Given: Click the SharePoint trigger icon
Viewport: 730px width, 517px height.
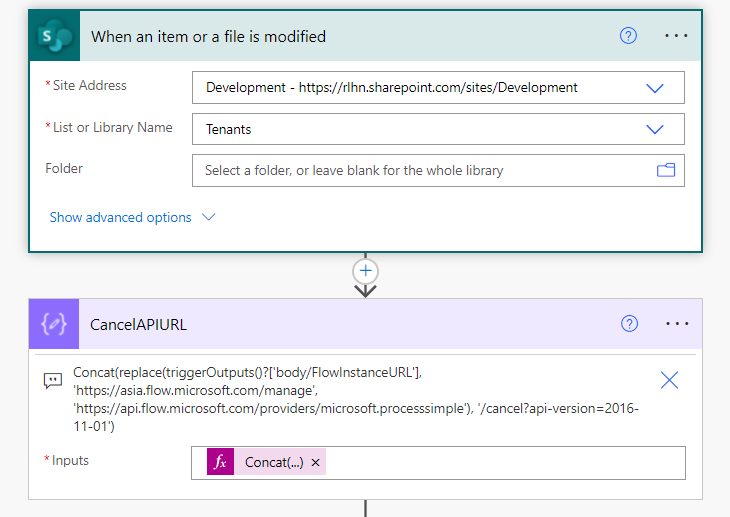Looking at the screenshot, I should point(53,36).
